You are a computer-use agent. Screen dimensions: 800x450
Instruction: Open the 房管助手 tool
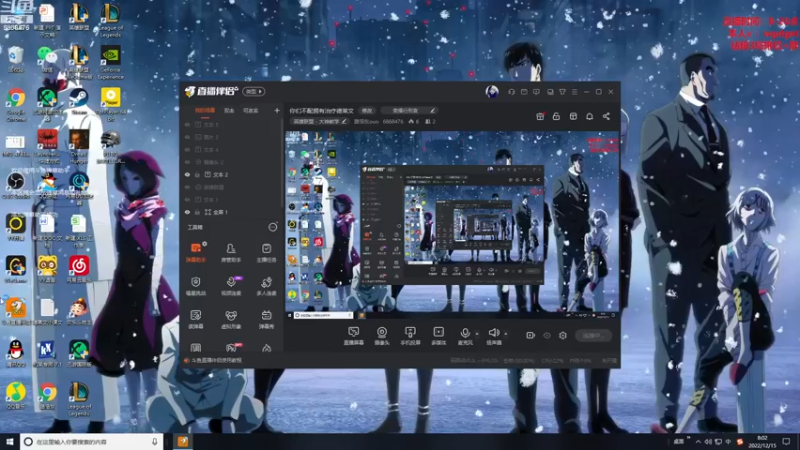pos(231,252)
